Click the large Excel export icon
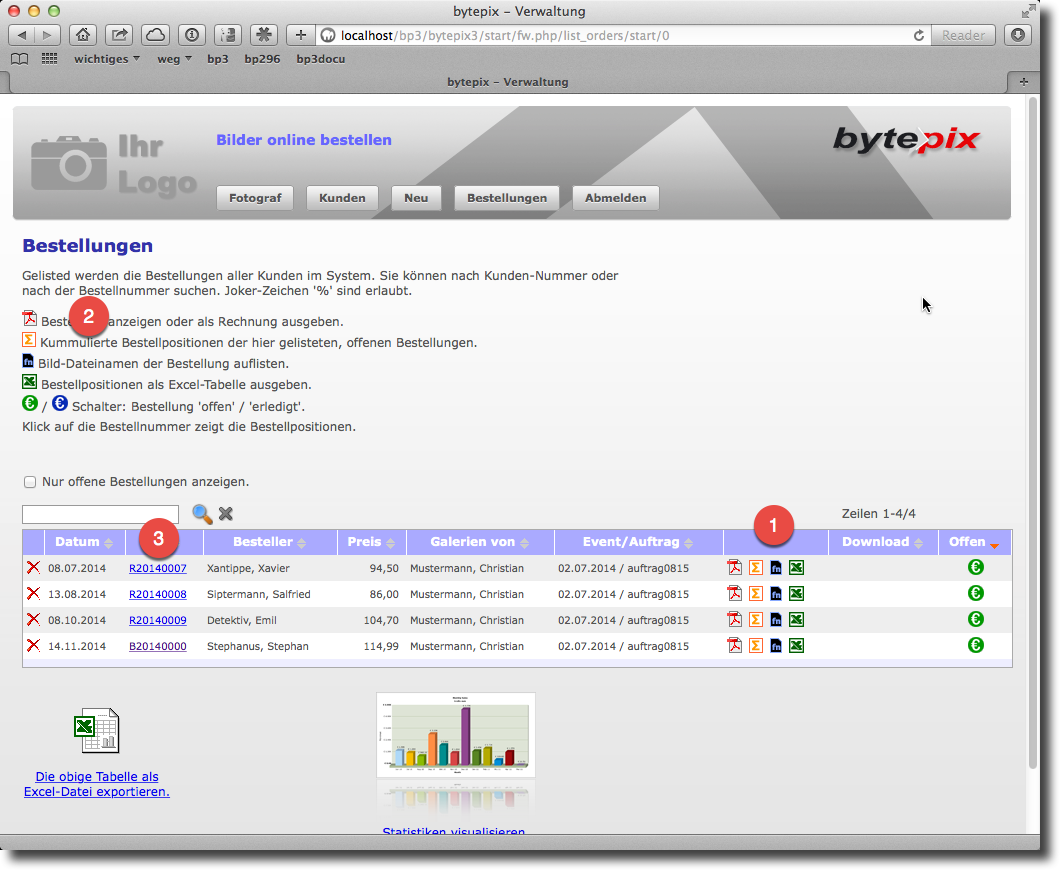Image resolution: width=1060 pixels, height=870 pixels. [x=97, y=731]
